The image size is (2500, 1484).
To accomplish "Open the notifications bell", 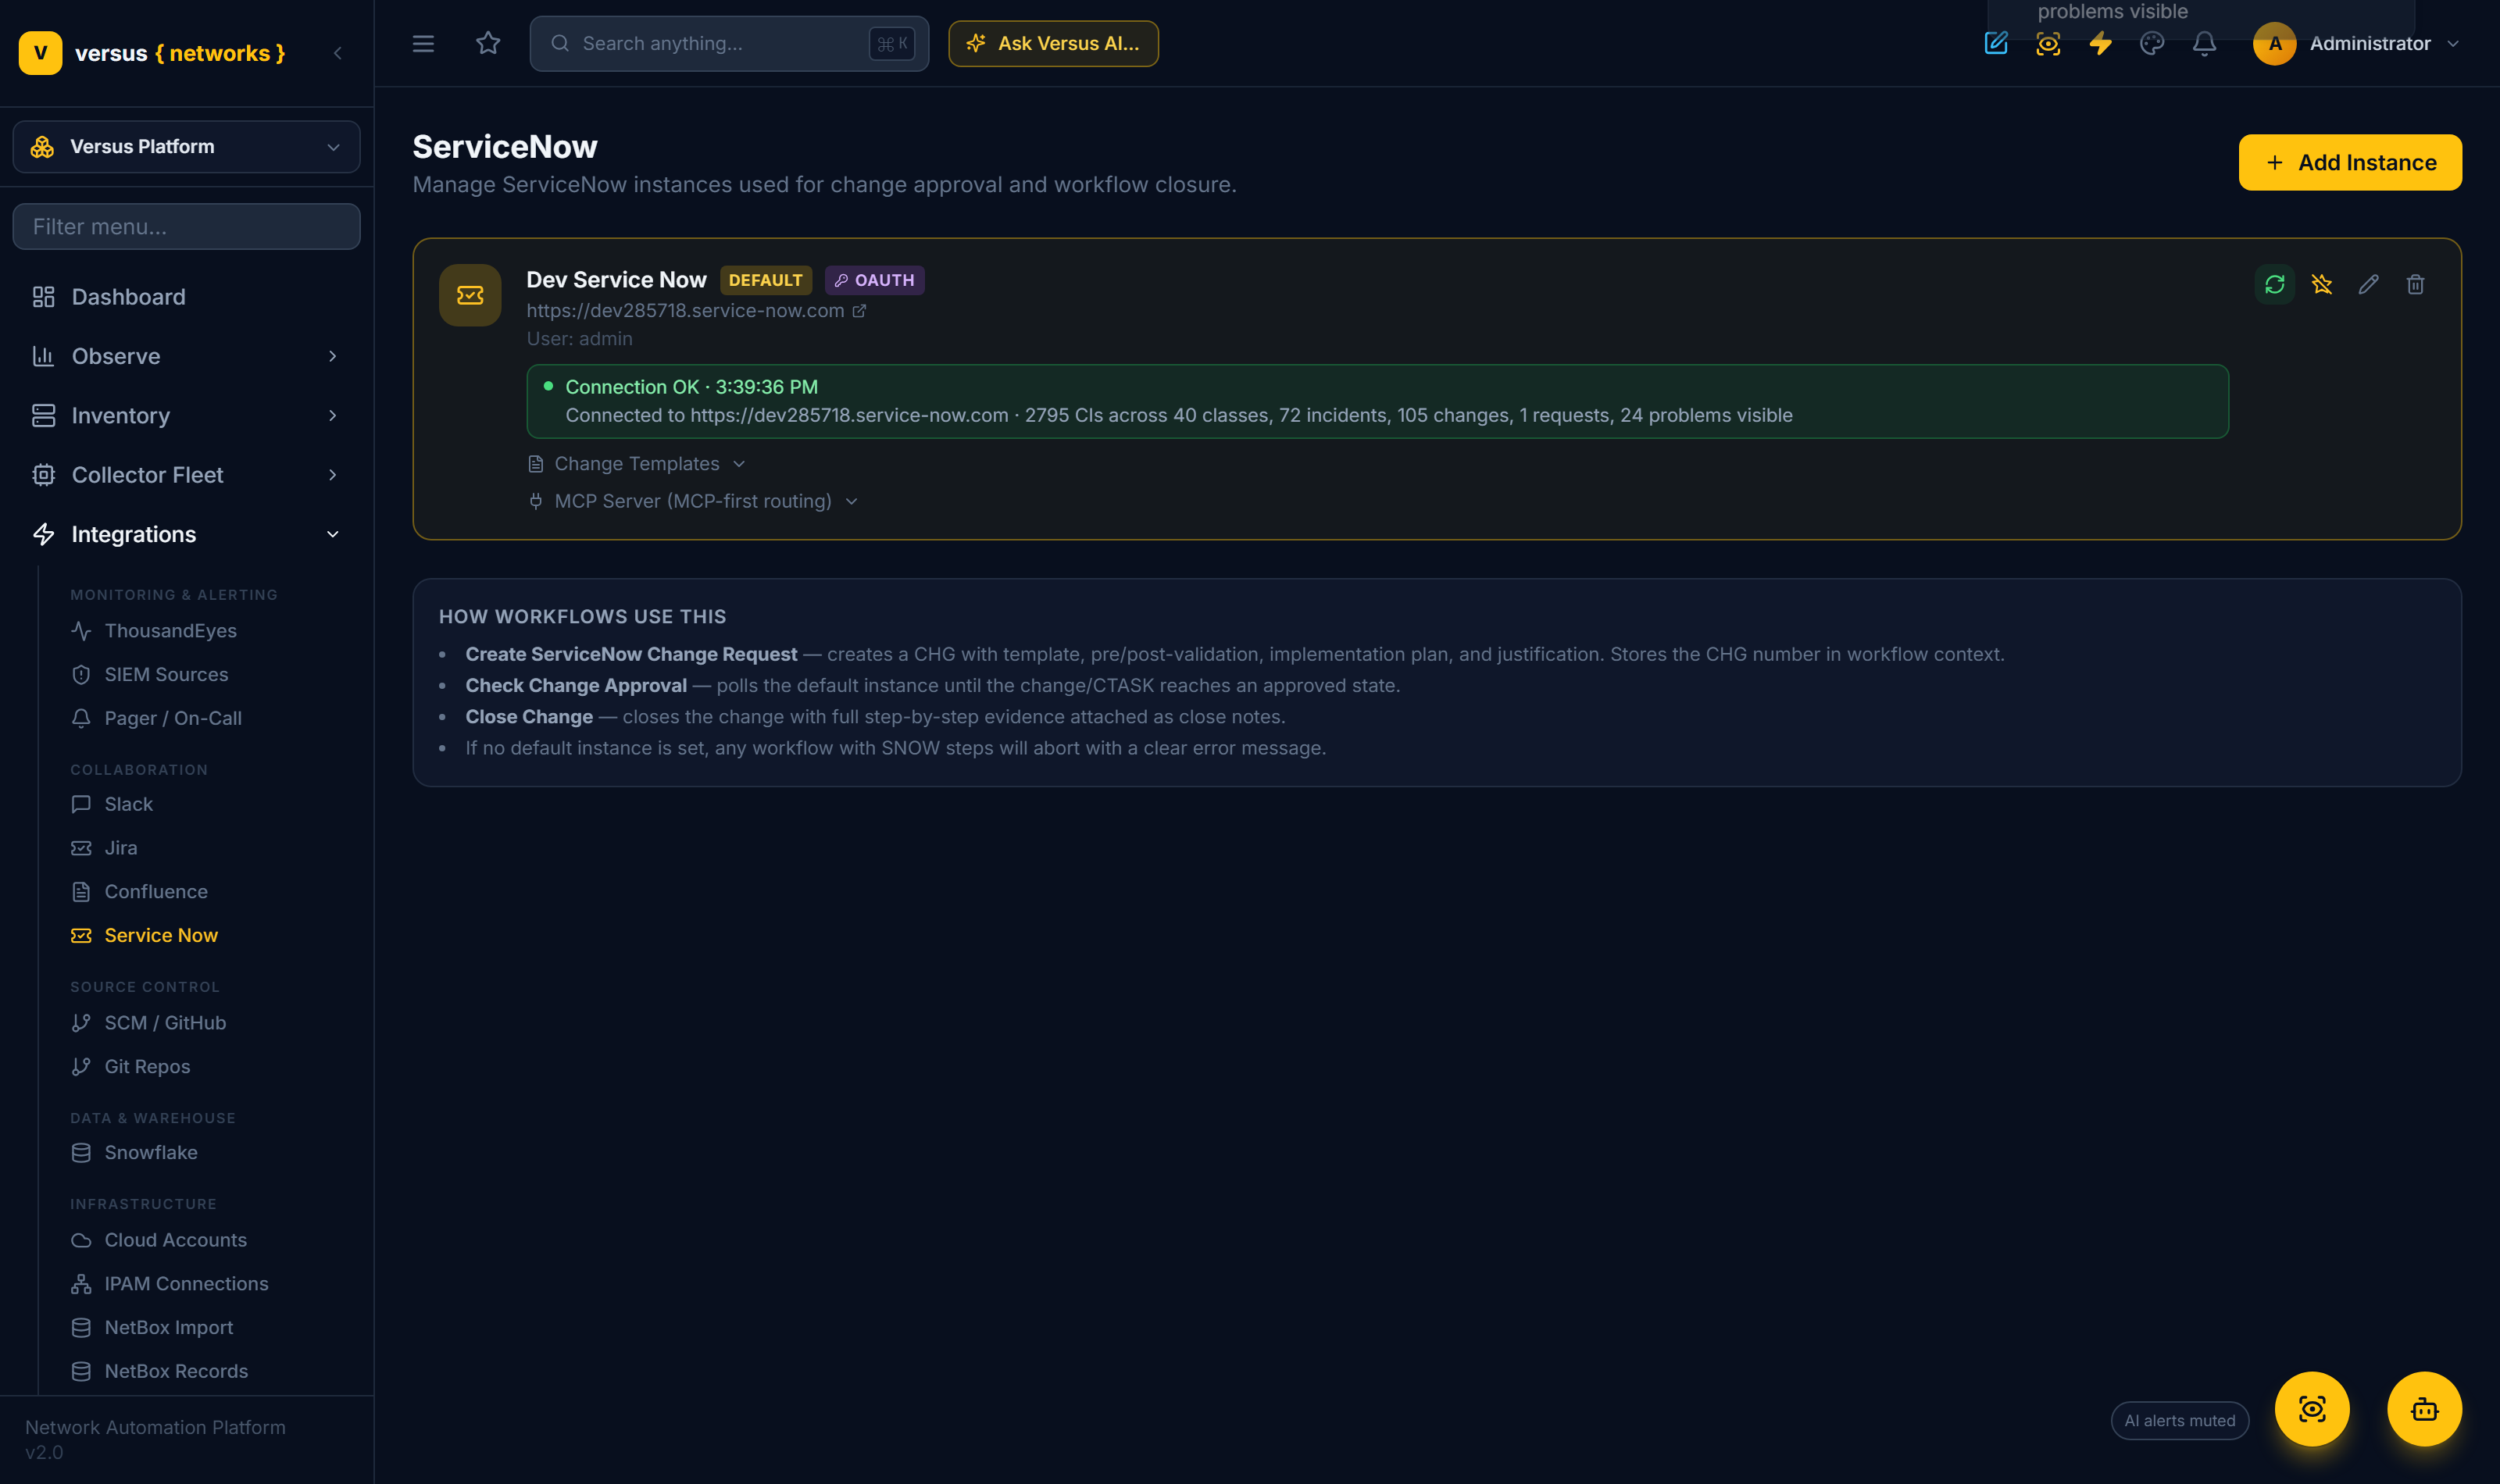I will 2204,43.
